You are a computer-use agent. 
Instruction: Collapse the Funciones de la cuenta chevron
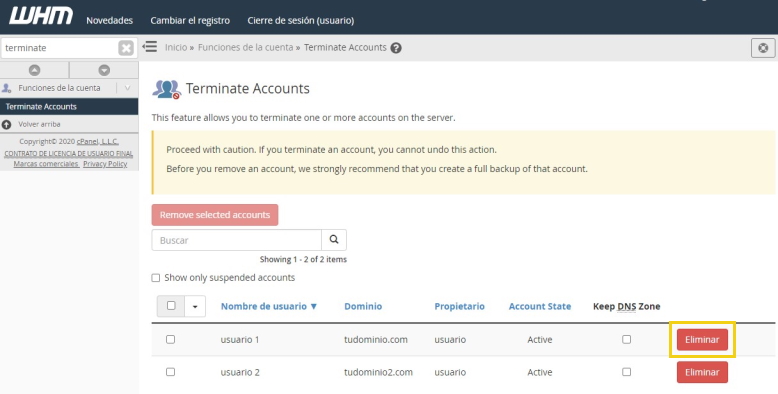(x=128, y=88)
